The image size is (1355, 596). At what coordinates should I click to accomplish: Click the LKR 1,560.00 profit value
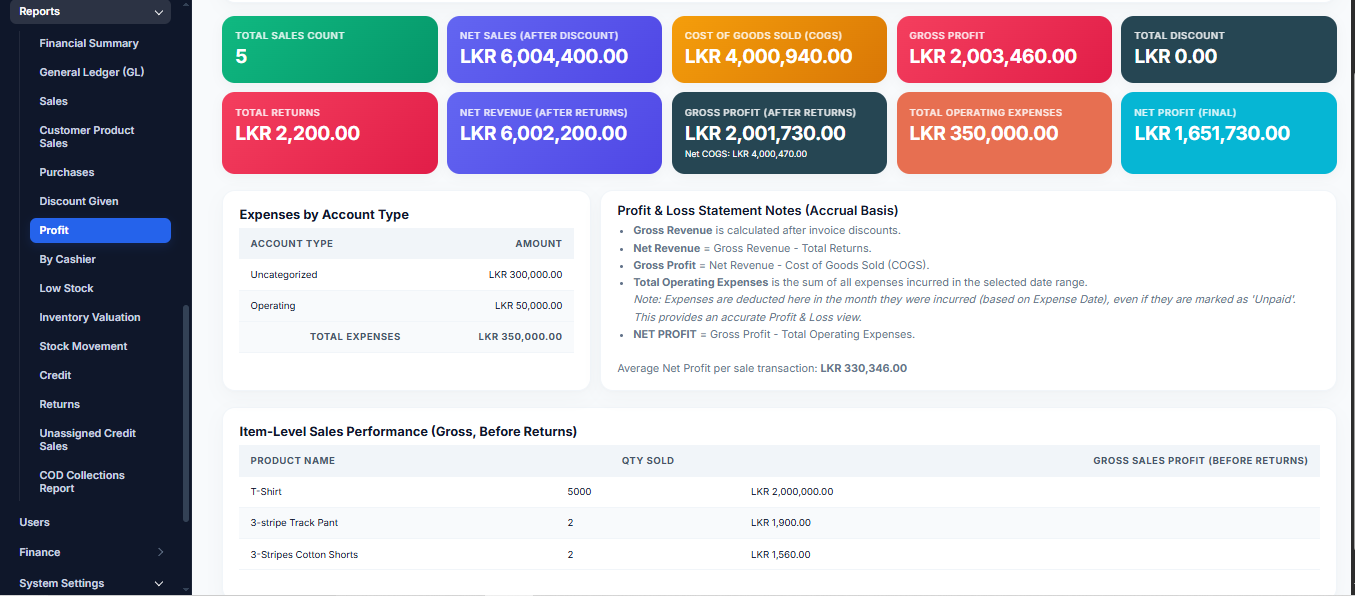[781, 555]
